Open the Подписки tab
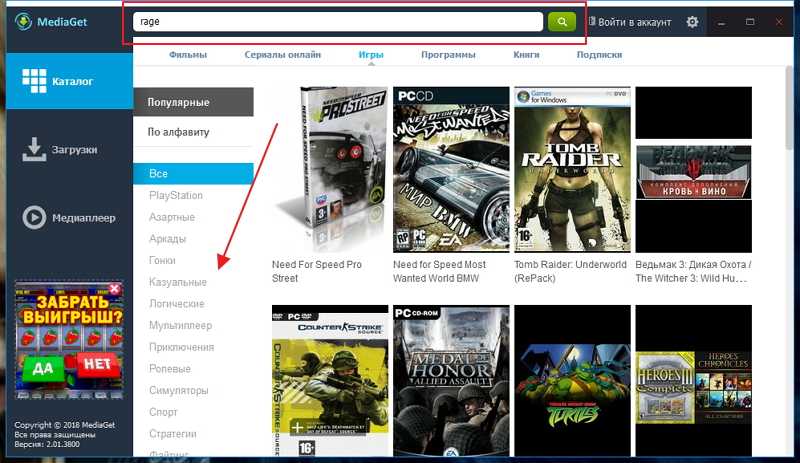 [599, 55]
